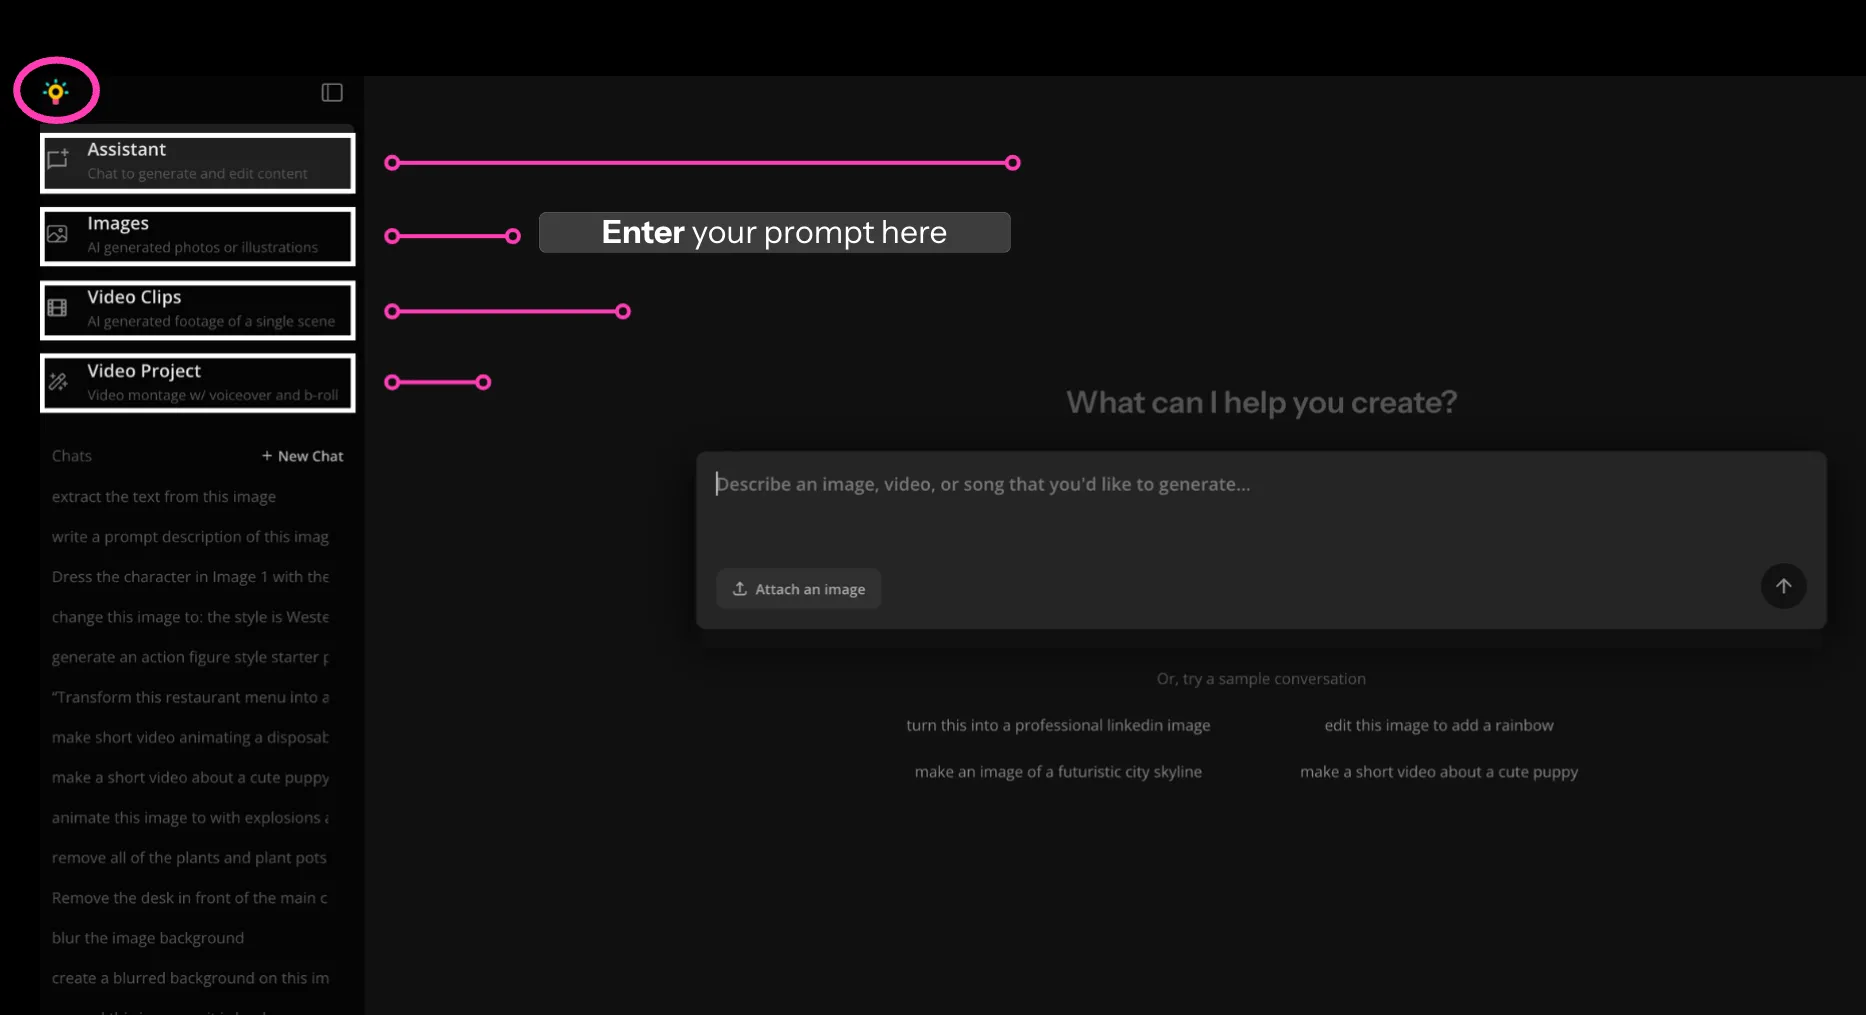Open the disposable animation short video chat

189,737
